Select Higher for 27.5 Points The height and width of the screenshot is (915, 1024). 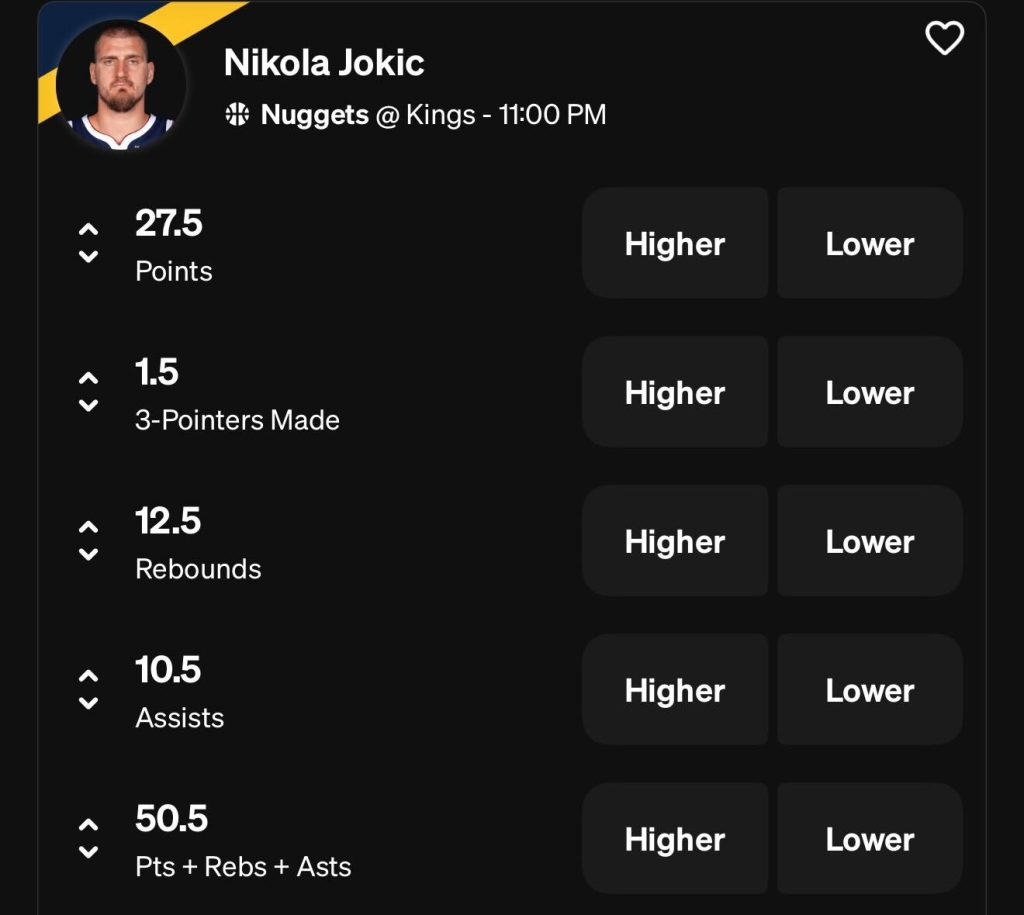click(x=675, y=243)
